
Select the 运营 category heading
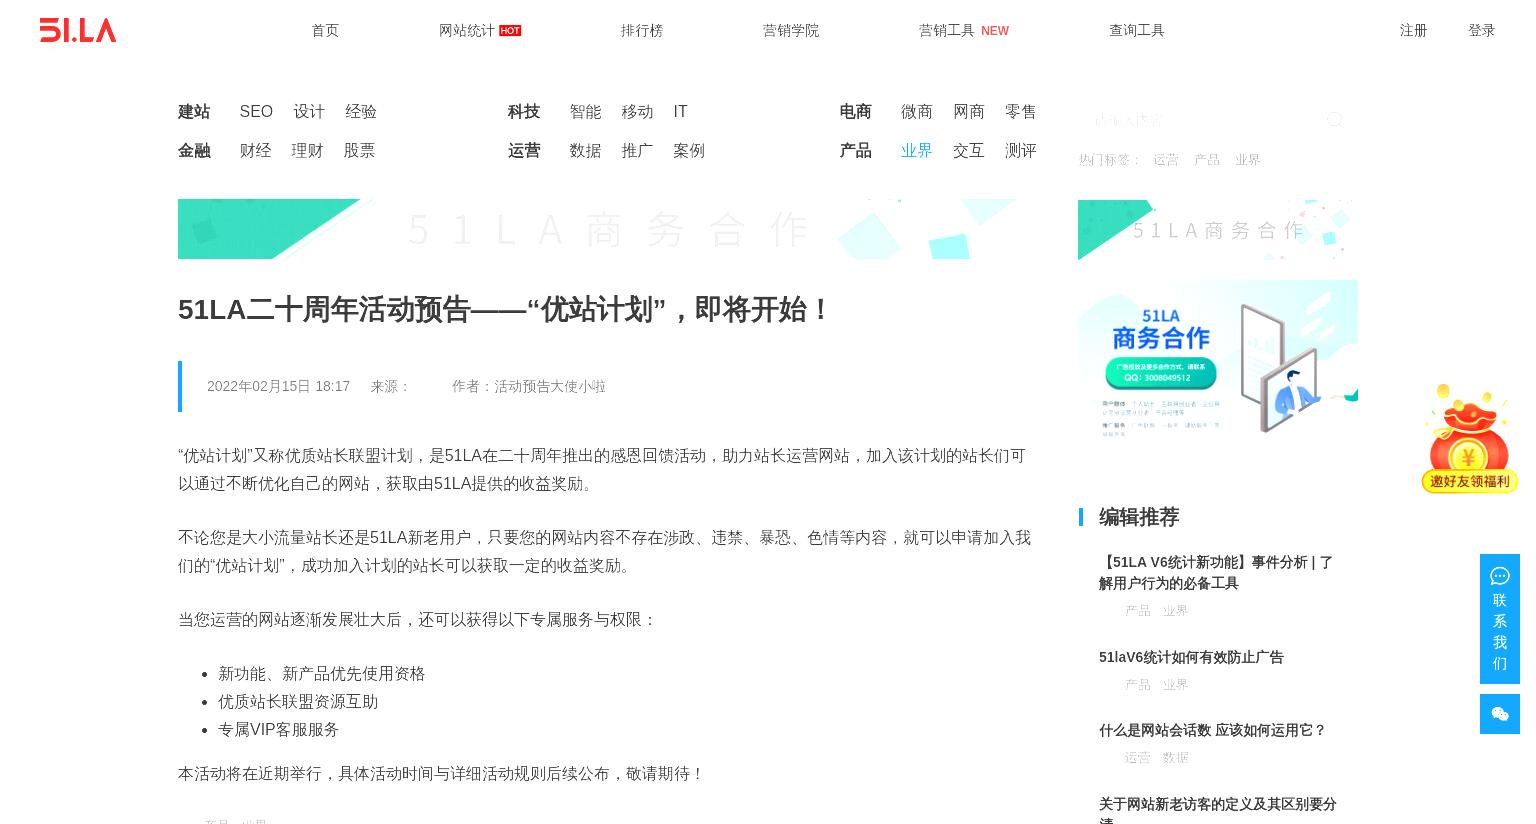tap(524, 150)
